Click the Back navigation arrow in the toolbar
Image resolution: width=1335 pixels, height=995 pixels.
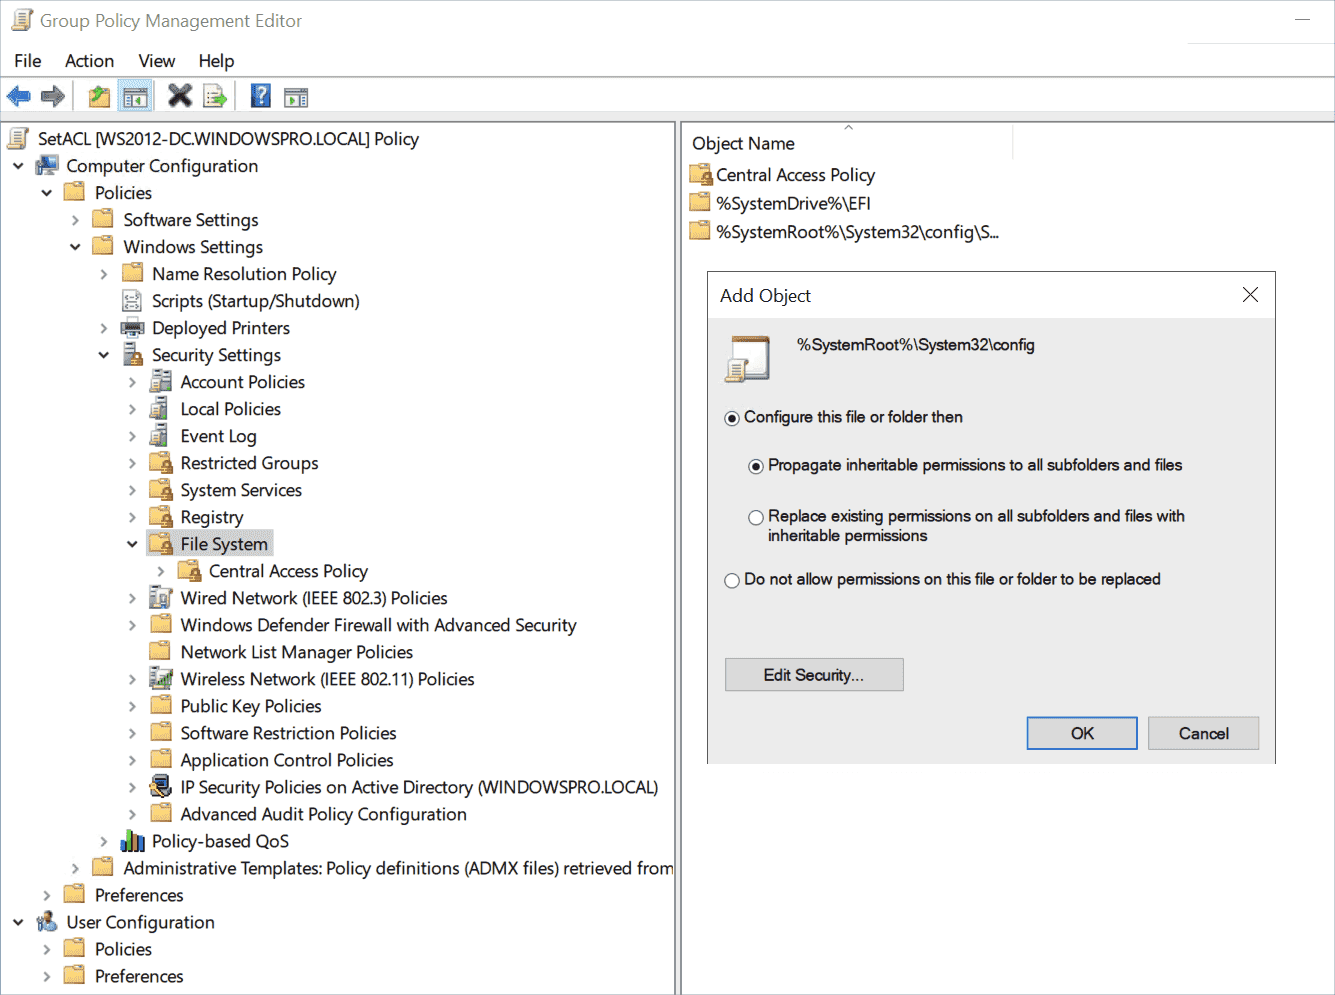click(18, 95)
